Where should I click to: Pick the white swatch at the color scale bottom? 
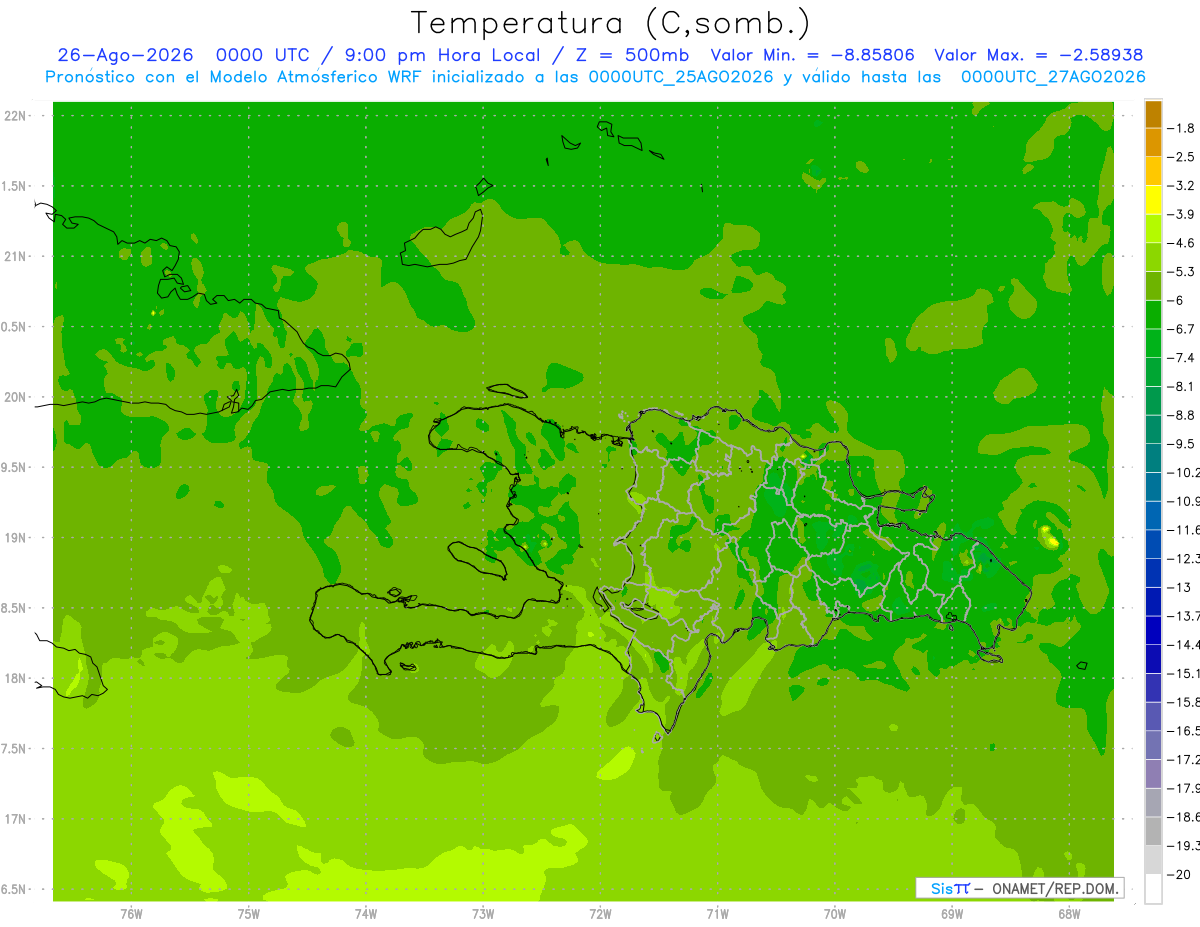pos(1153,889)
